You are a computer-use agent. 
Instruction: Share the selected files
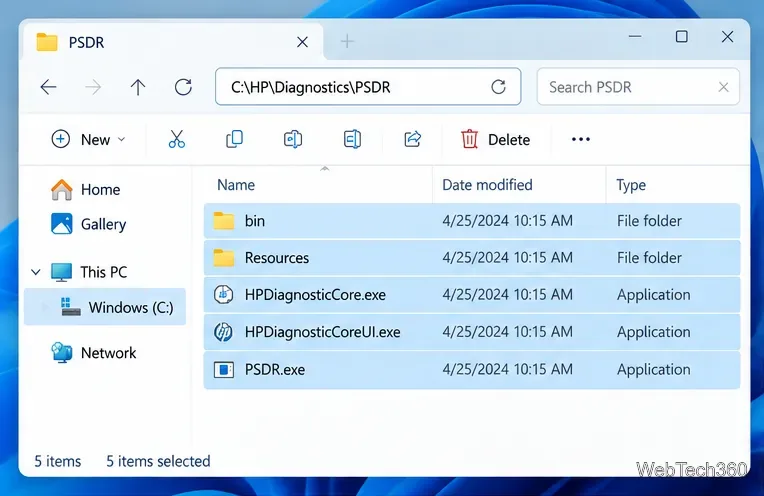tap(412, 139)
